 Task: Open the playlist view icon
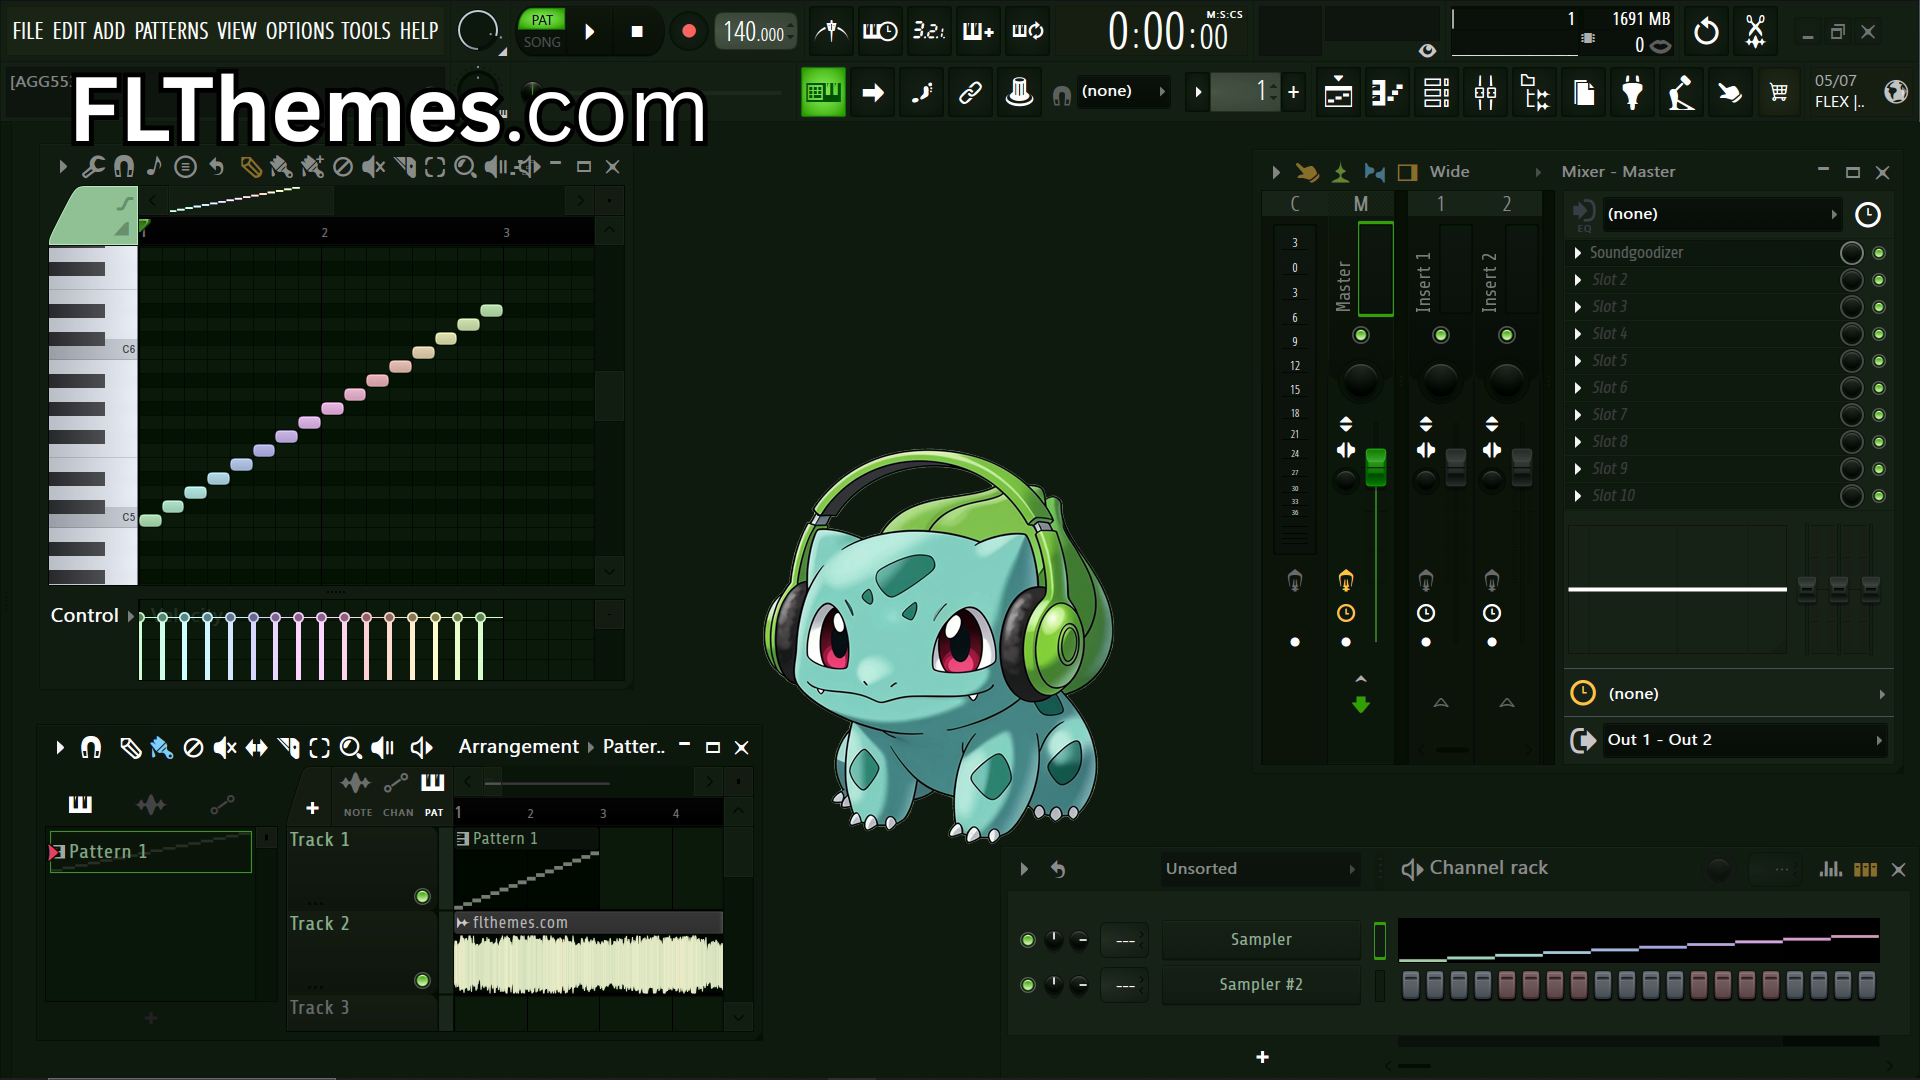tap(1338, 93)
